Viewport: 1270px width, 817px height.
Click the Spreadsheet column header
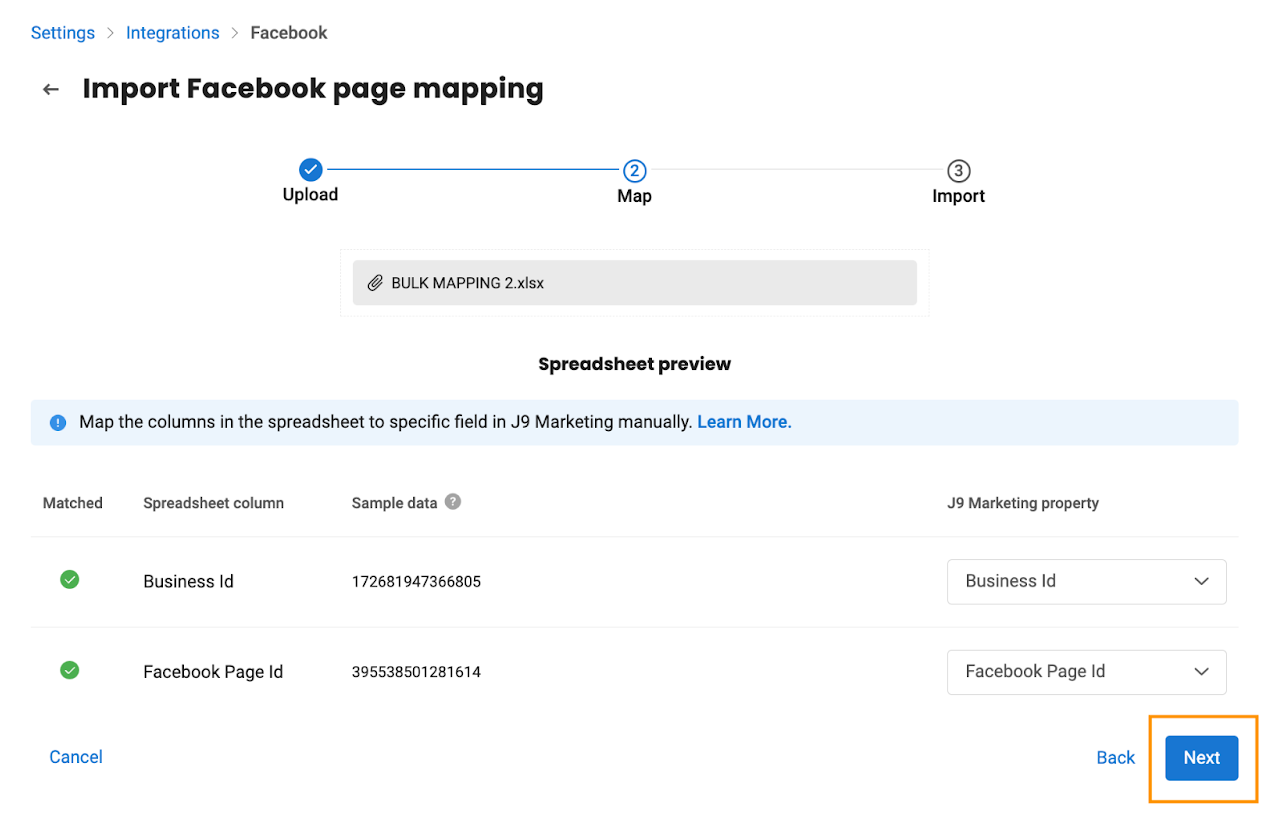(x=214, y=503)
